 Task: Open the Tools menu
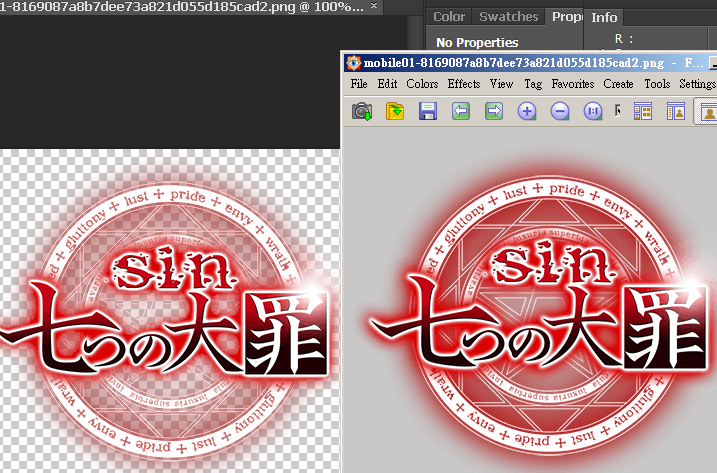click(657, 84)
